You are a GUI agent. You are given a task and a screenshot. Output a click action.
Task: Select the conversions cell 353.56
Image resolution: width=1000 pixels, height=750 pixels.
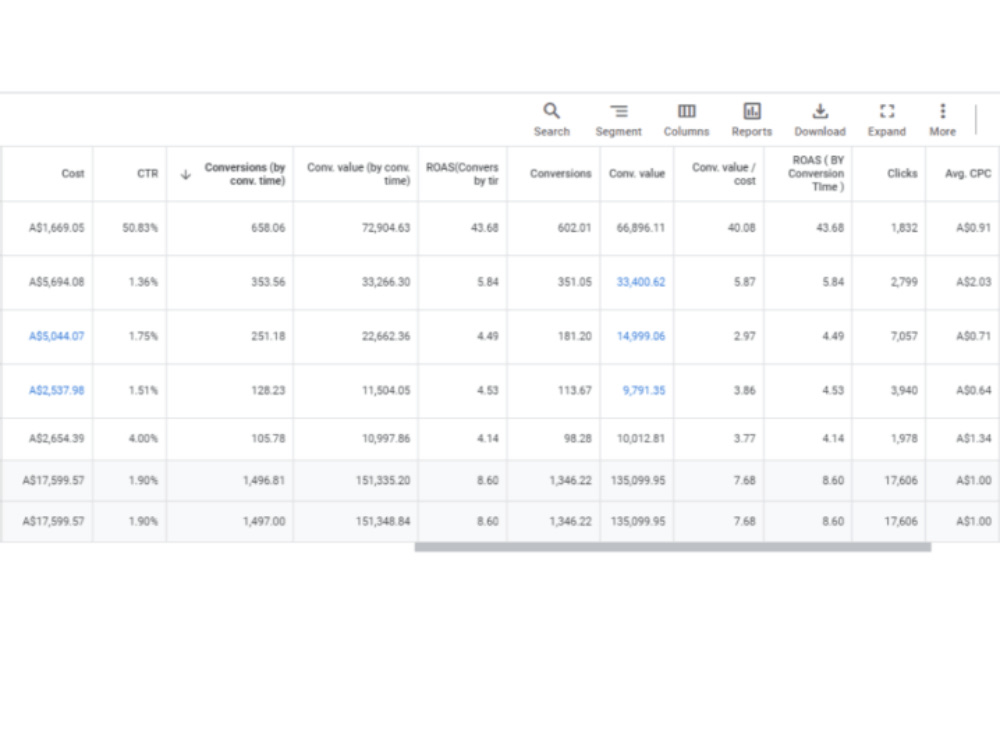pos(268,282)
